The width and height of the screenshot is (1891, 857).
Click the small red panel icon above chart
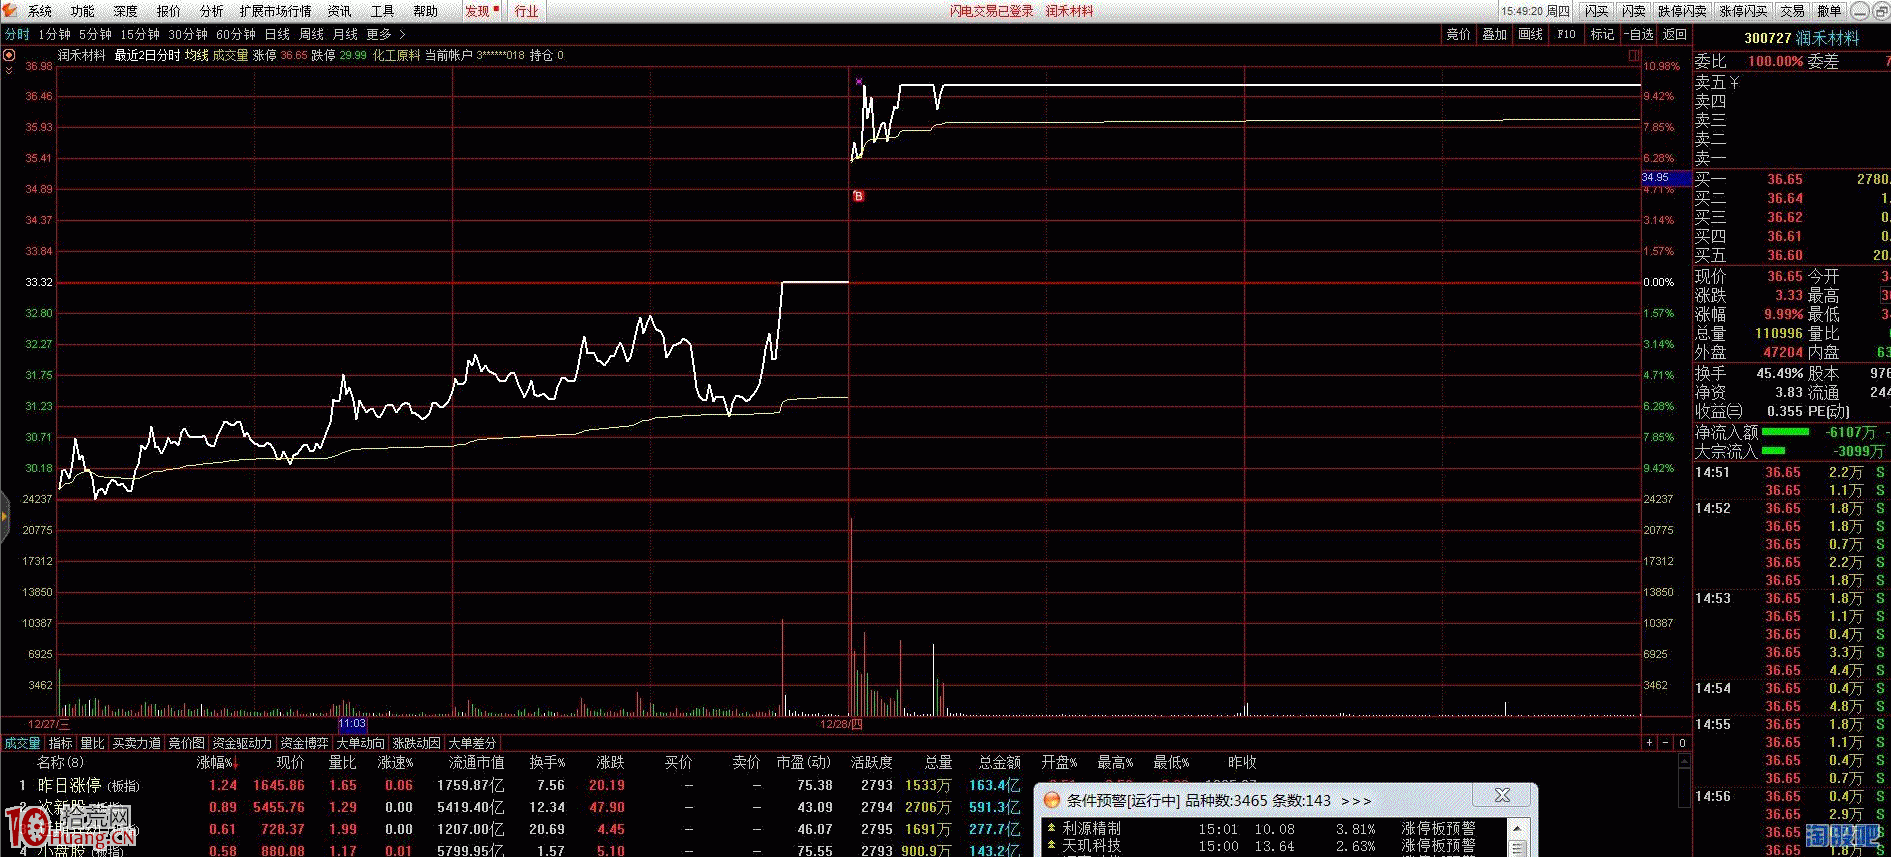tap(1635, 56)
